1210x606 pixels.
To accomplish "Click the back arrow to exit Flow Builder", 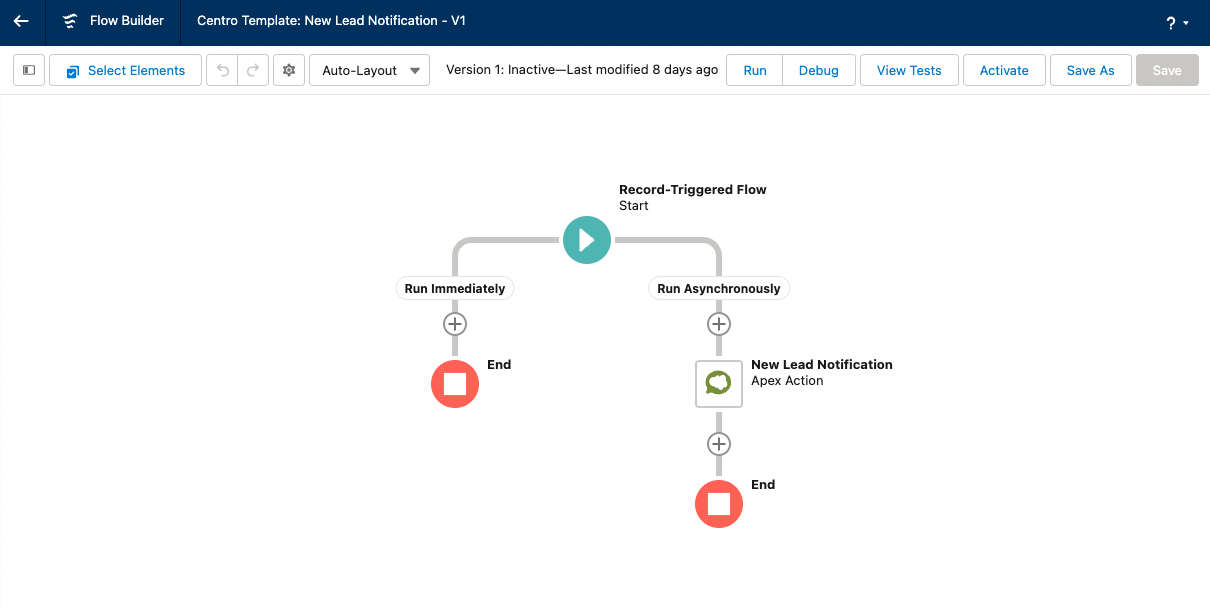I will click(x=21, y=20).
